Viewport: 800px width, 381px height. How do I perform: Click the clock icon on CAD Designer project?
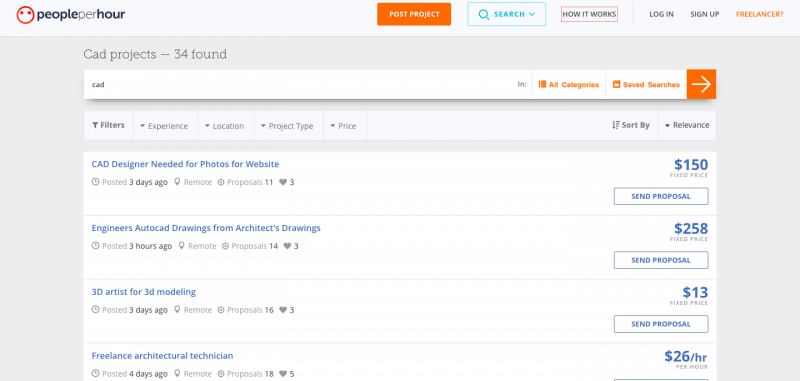pyautogui.click(x=95, y=182)
